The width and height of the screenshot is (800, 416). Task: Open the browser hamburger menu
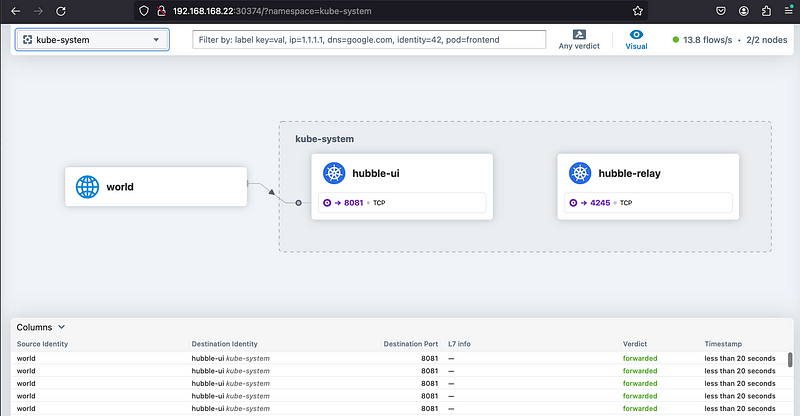[786, 11]
